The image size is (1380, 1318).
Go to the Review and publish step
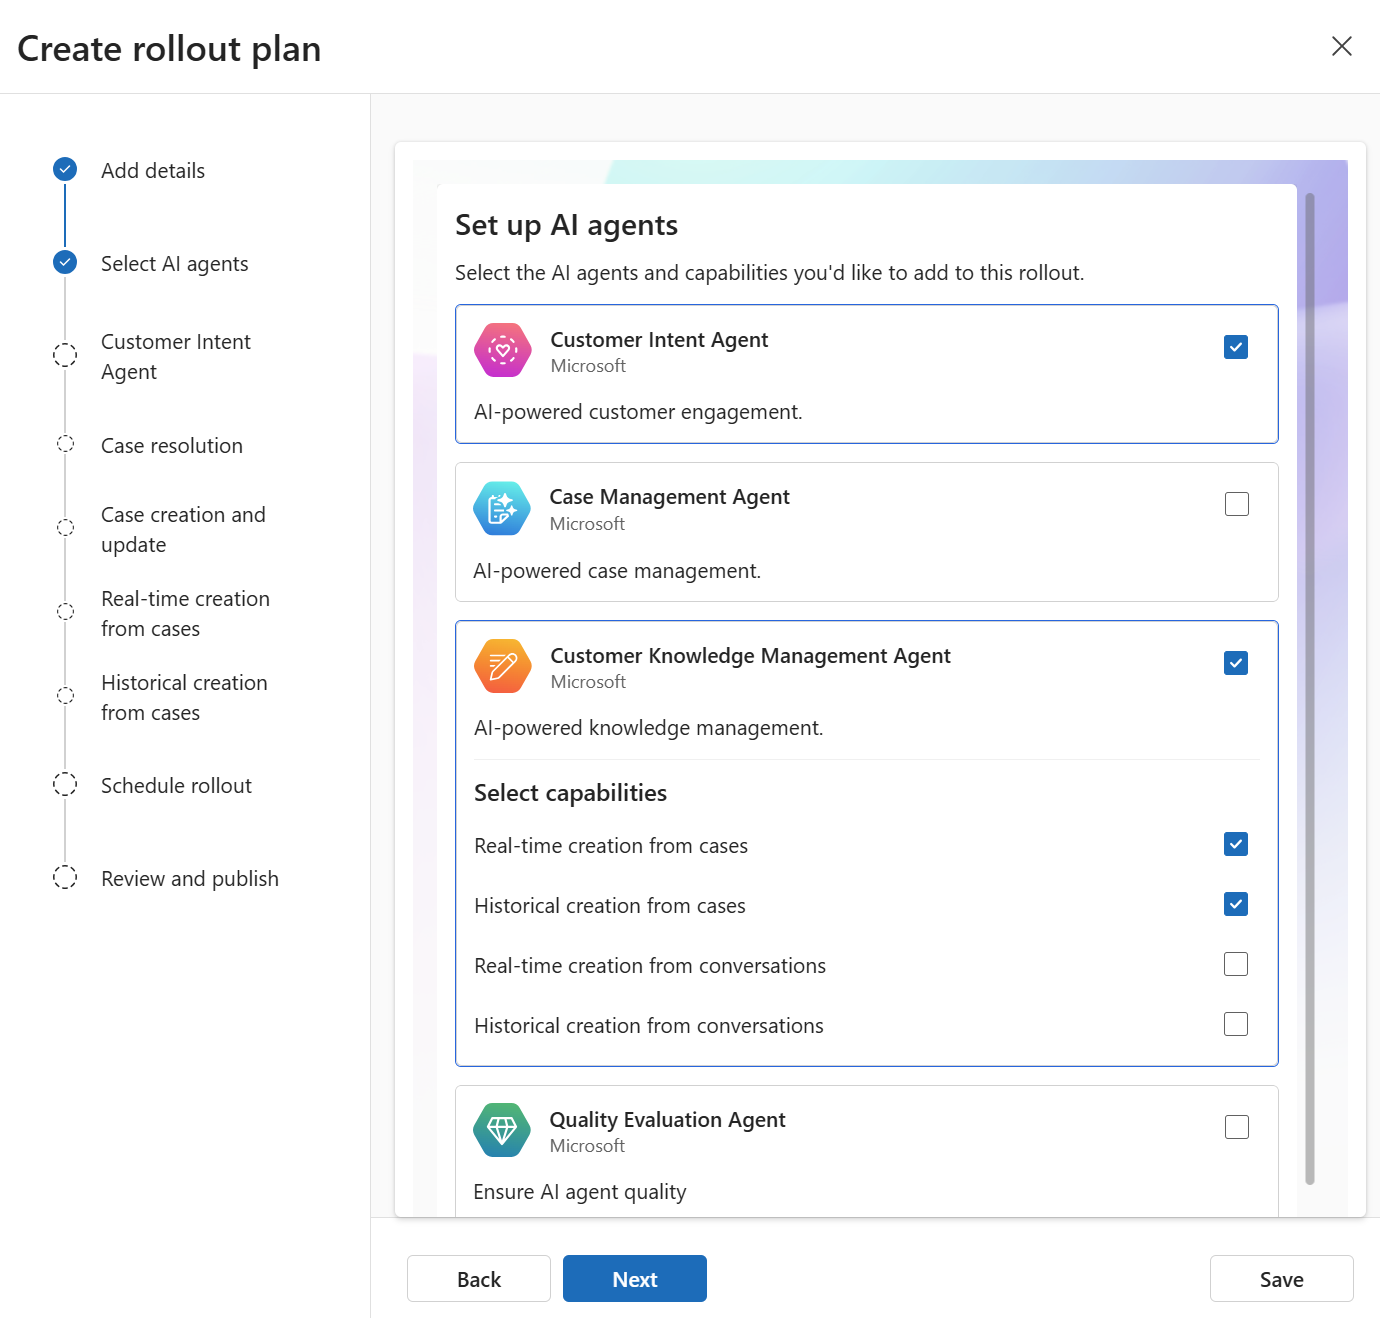tap(190, 879)
